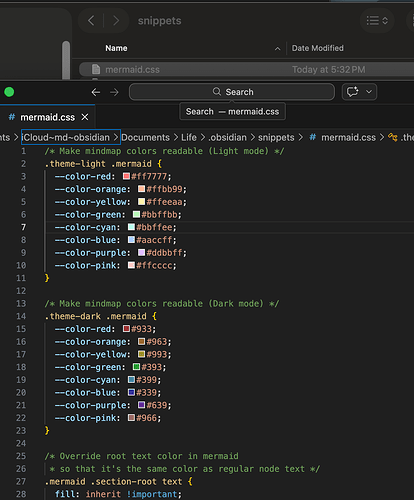Open the snippets breadcrumb segment
This screenshot has width=414, height=500.
click(x=276, y=137)
